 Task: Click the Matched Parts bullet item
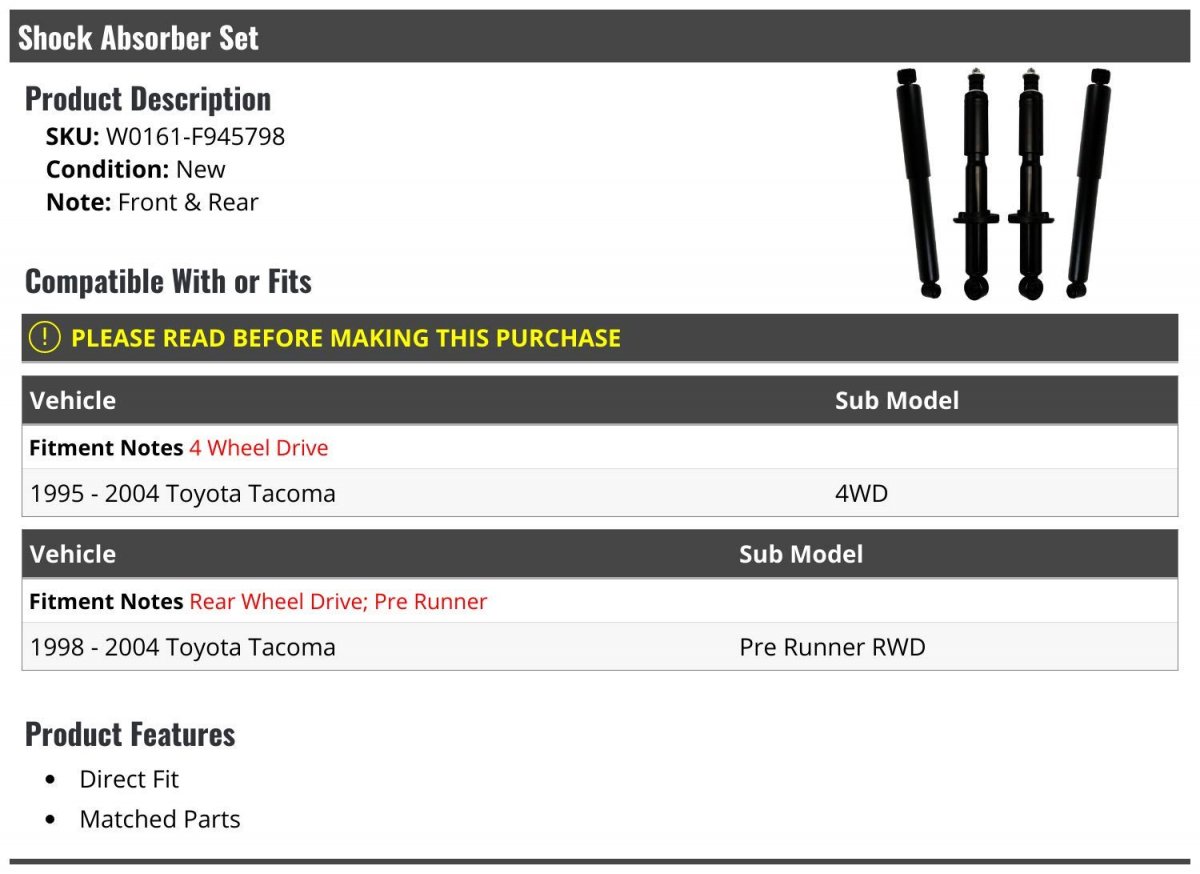(160, 819)
